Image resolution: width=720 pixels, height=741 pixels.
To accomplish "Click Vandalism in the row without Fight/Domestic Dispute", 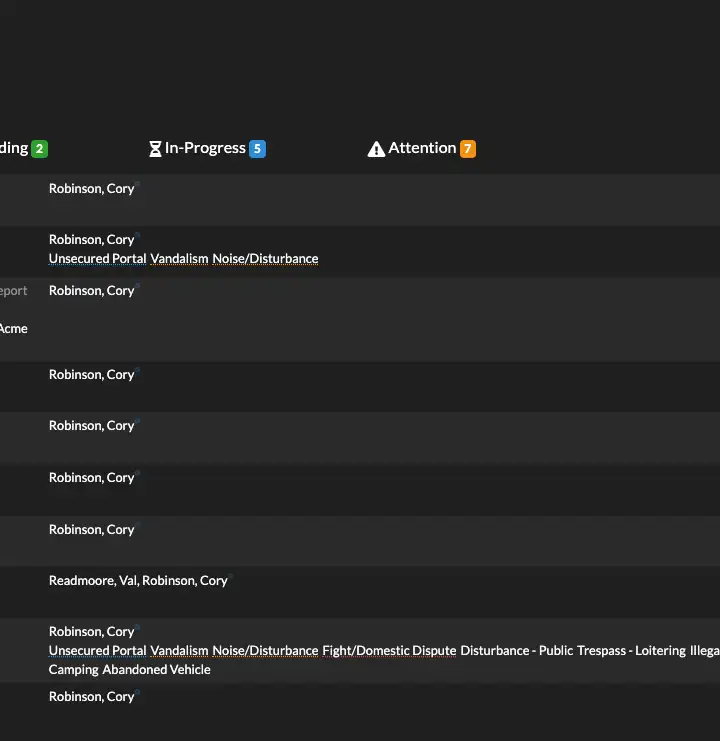I will [x=179, y=259].
